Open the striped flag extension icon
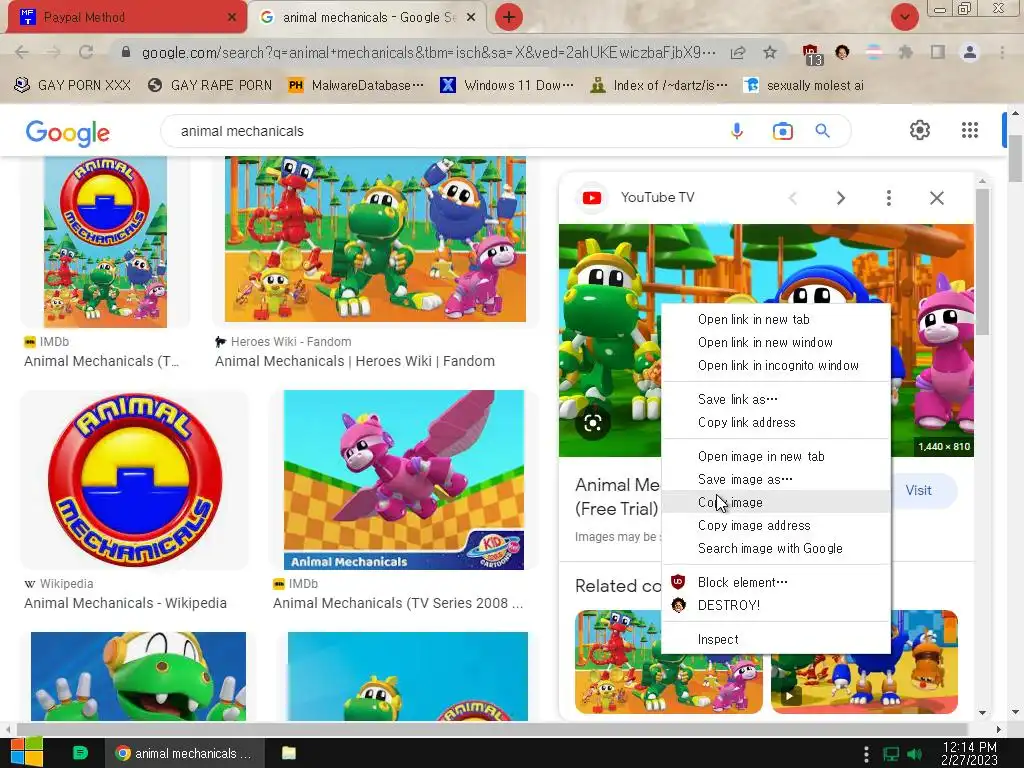1024x768 pixels. click(874, 52)
